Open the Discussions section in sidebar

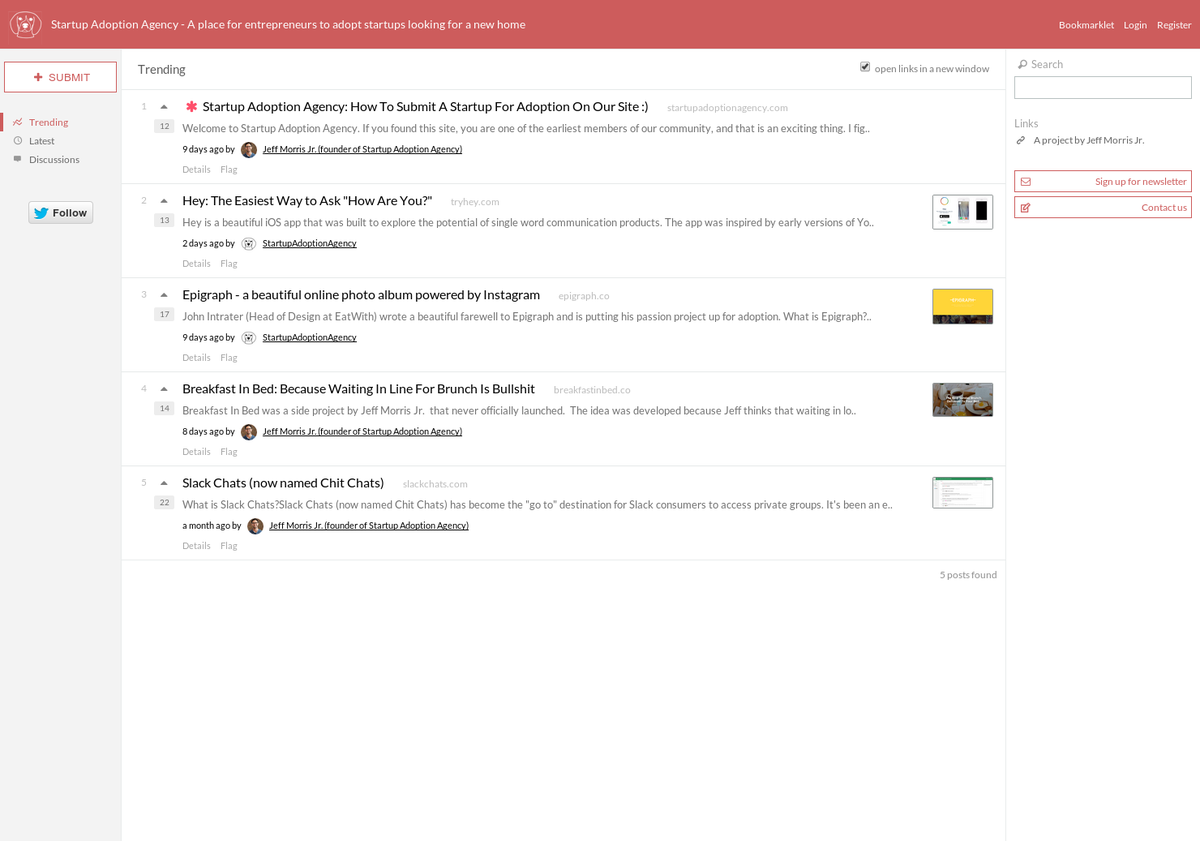[x=54, y=160]
